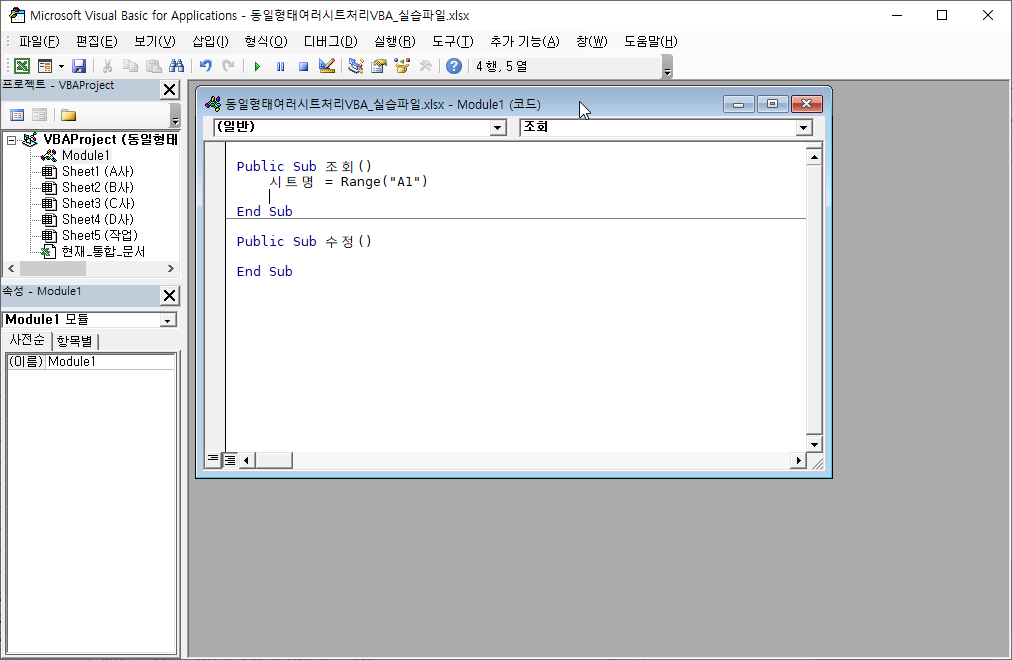Maximize the Module1 code window
This screenshot has width=1012, height=660.
tap(772, 104)
